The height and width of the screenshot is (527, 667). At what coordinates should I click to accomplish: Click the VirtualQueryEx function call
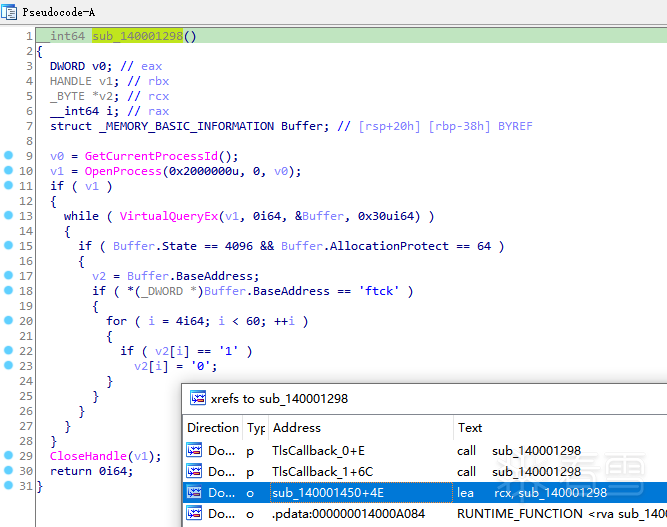point(169,216)
